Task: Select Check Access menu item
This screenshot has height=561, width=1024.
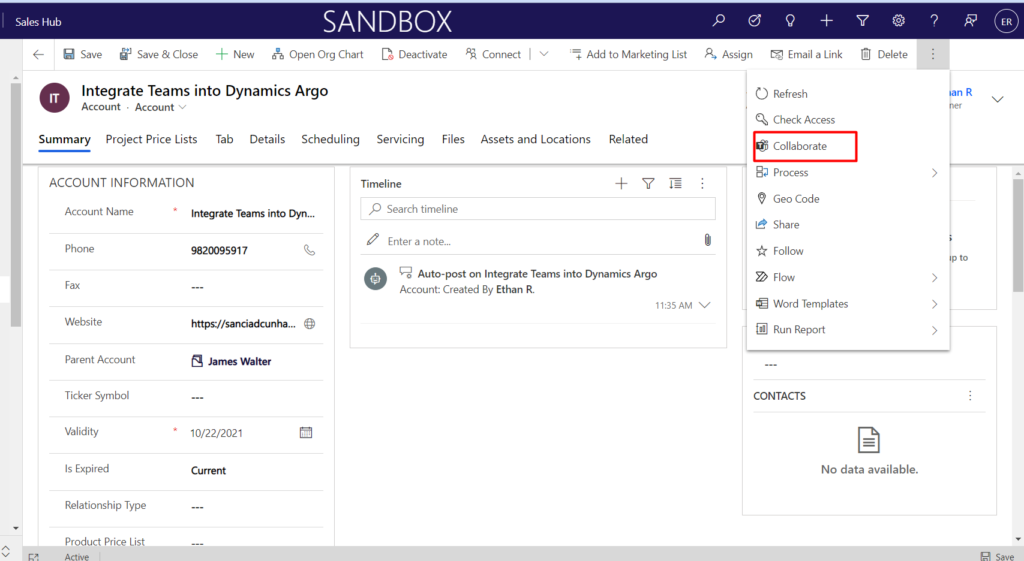Action: 848,120
